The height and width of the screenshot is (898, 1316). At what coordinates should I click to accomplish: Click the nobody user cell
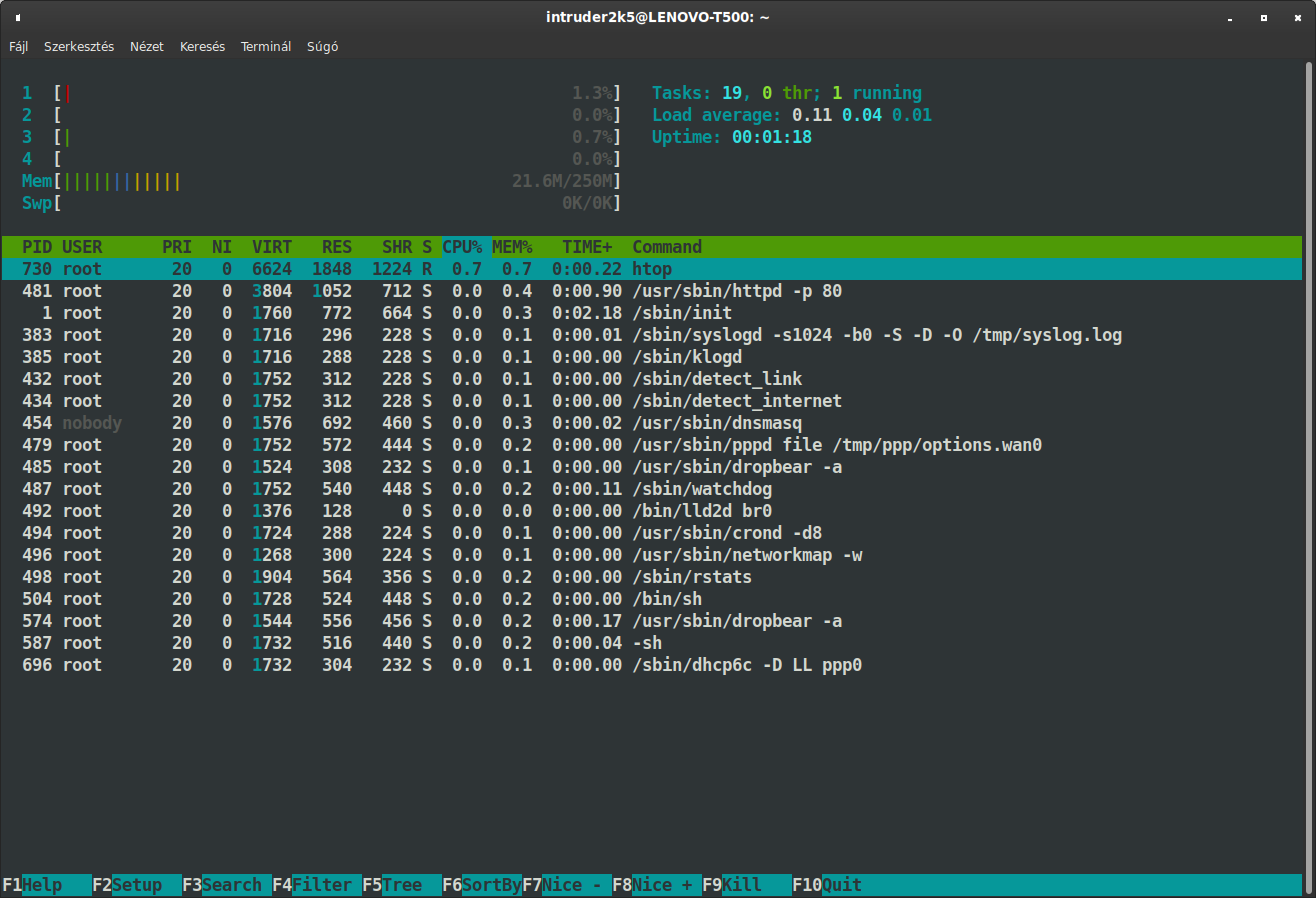[92, 423]
